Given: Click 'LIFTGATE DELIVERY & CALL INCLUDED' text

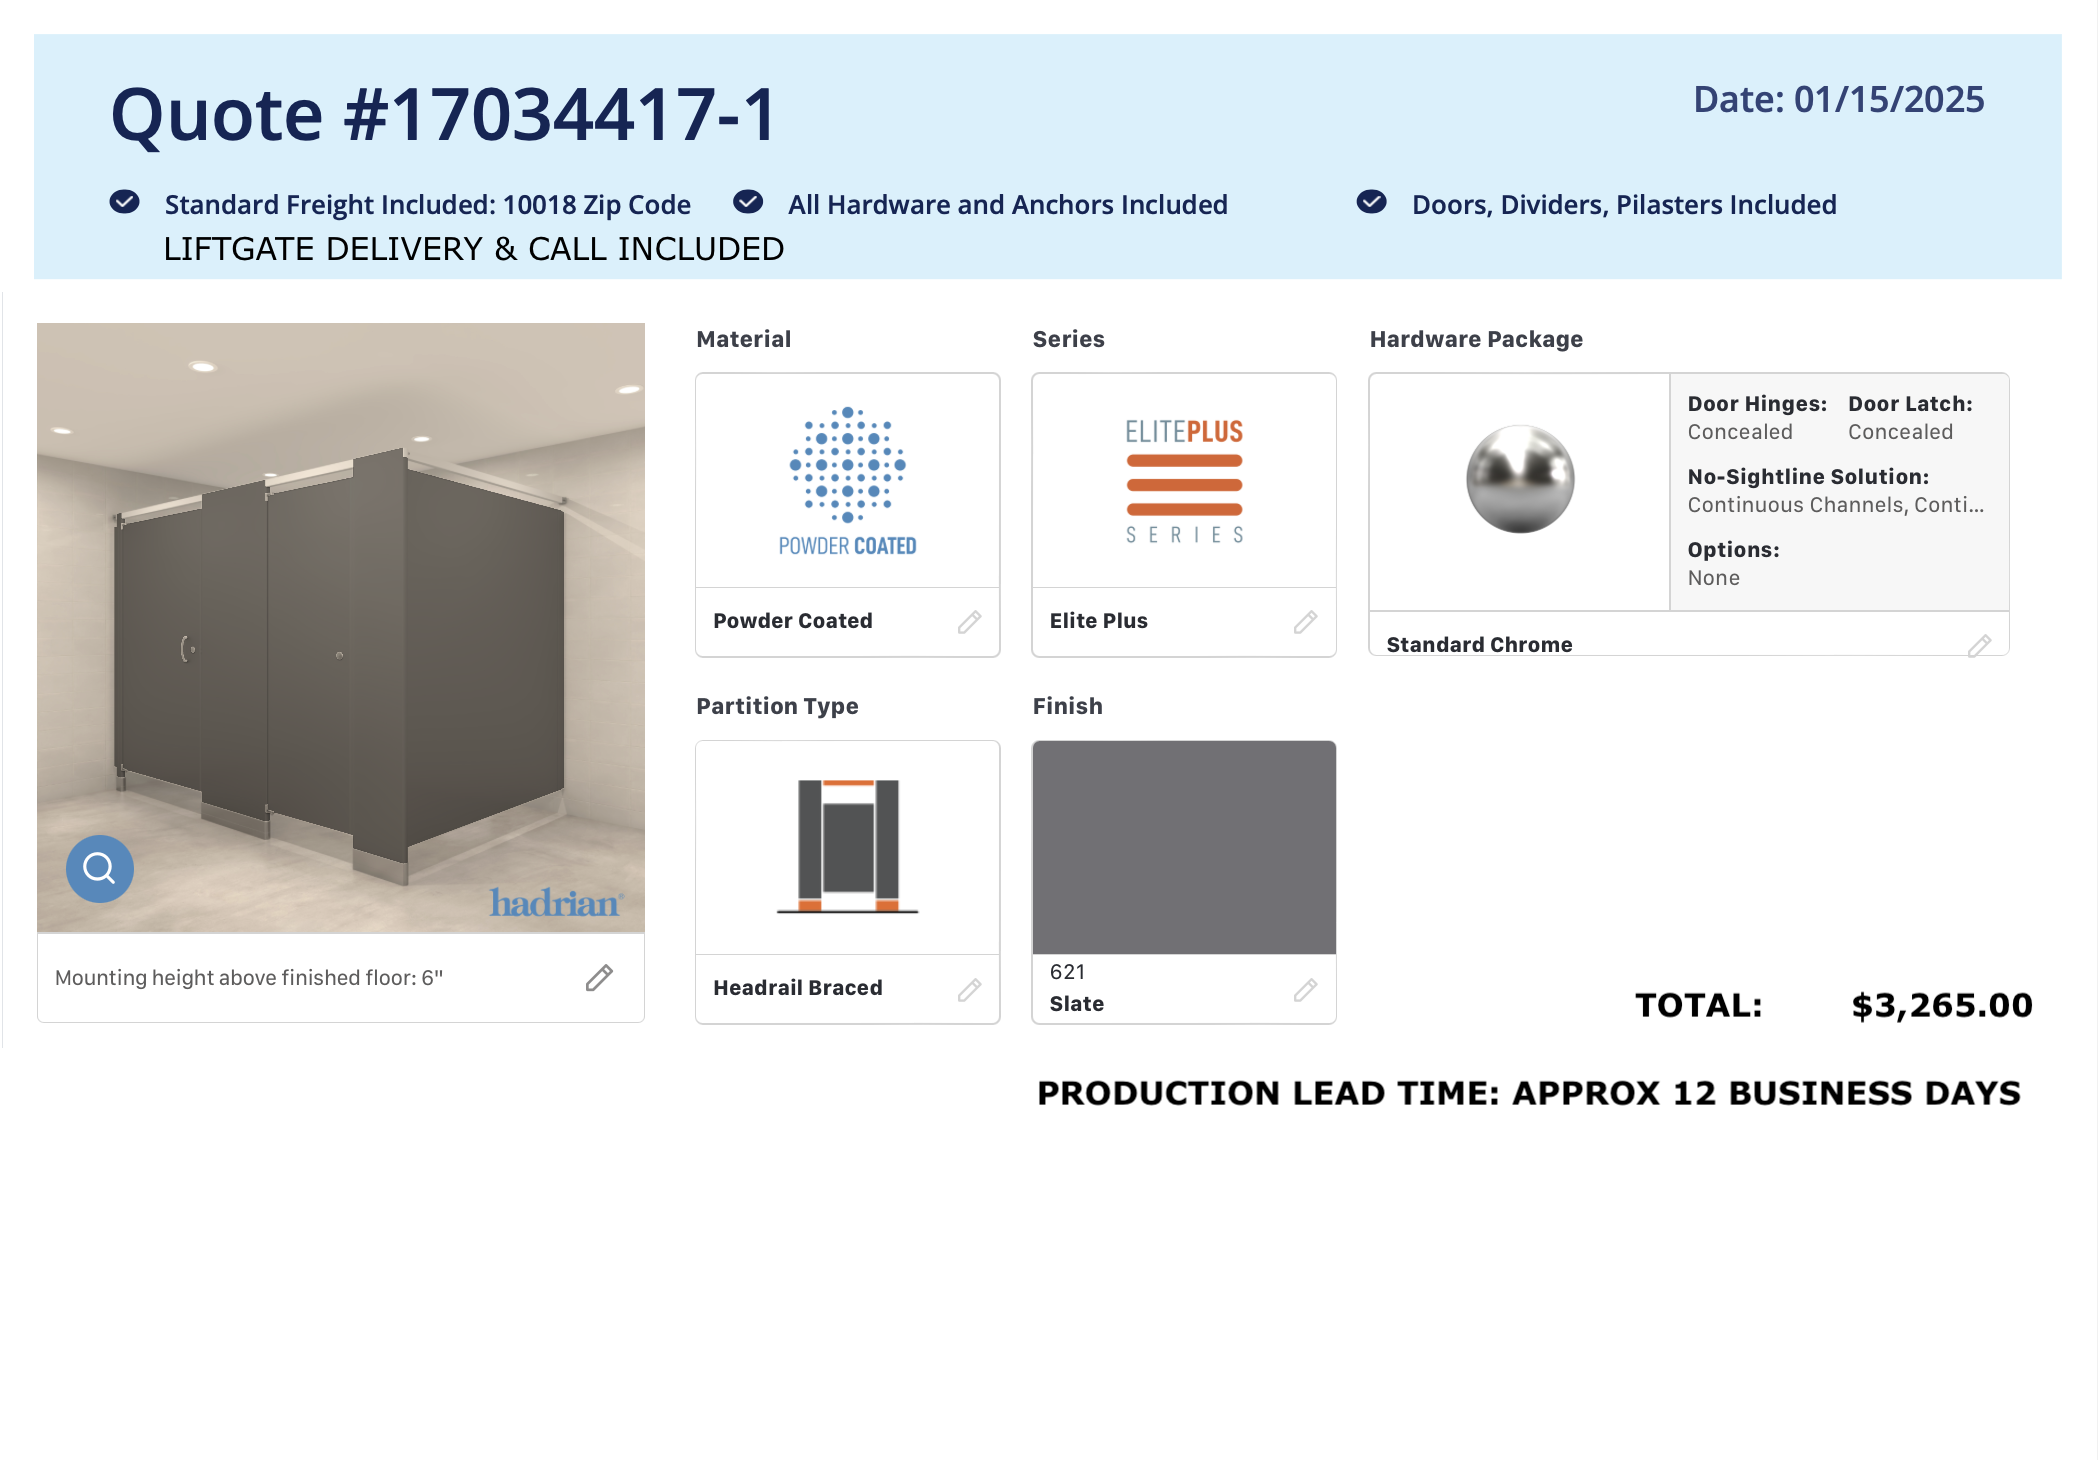Looking at the screenshot, I should pyautogui.click(x=474, y=249).
